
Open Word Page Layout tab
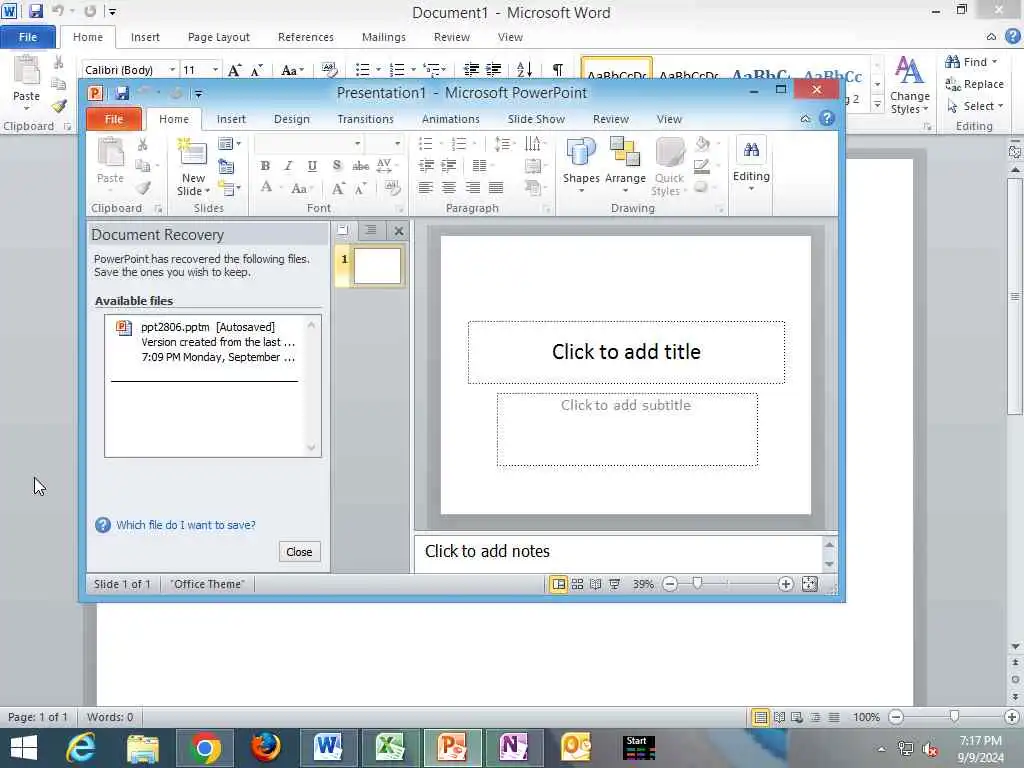point(218,37)
